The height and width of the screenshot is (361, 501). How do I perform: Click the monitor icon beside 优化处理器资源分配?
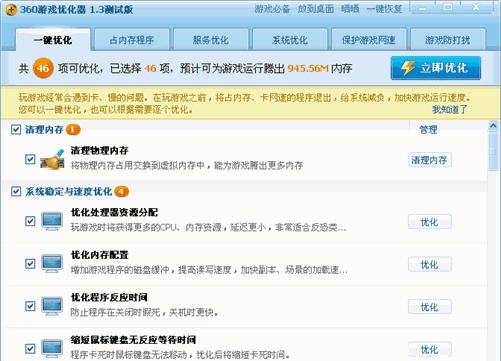52,221
